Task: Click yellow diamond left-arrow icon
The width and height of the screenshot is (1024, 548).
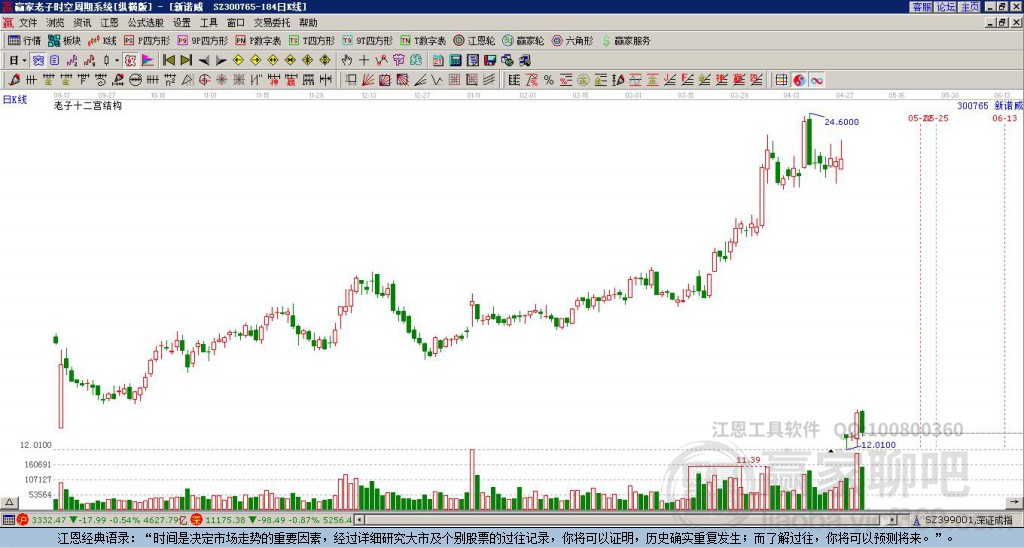Action: [x=238, y=61]
